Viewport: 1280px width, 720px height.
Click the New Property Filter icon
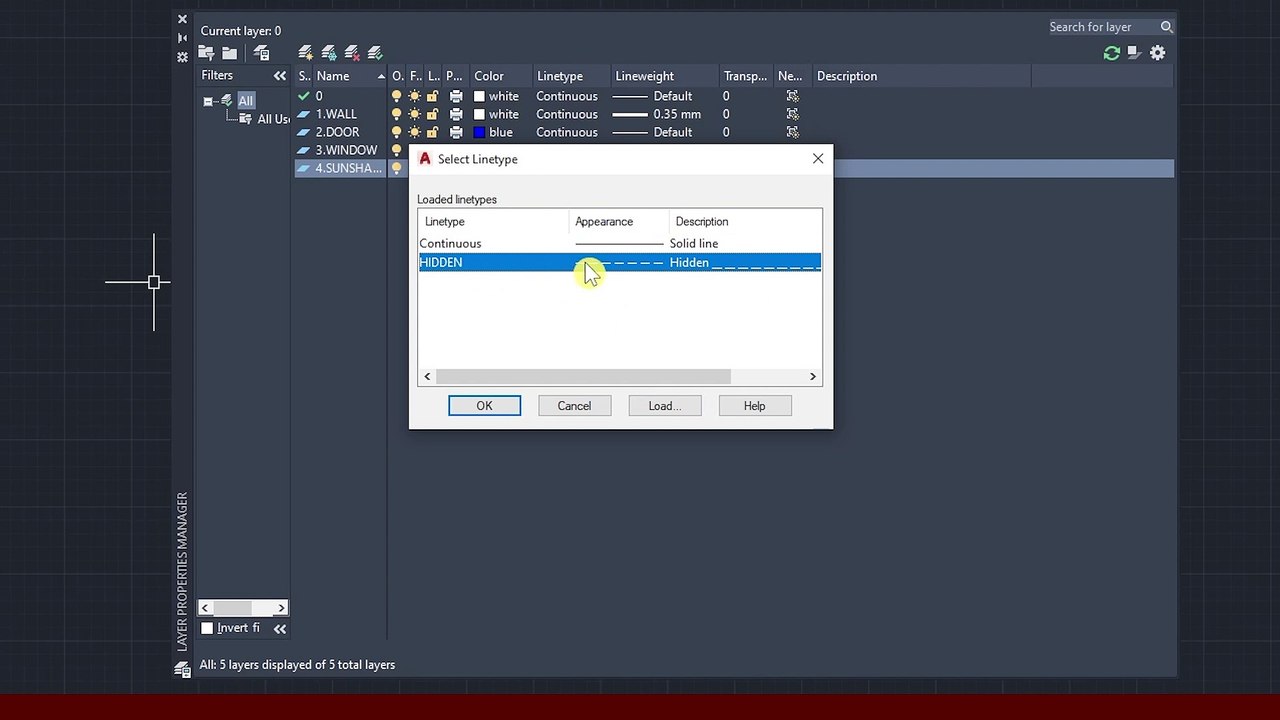pyautogui.click(x=206, y=53)
